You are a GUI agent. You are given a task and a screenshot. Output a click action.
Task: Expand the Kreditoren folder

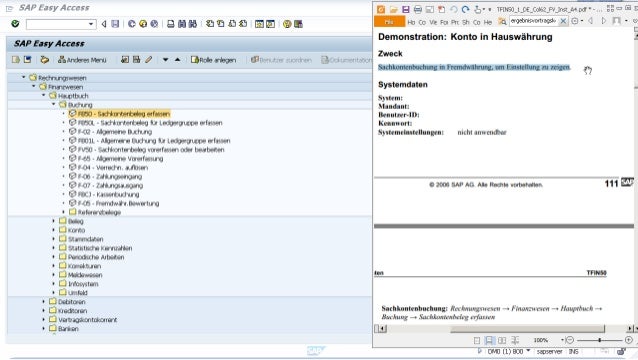44,310
